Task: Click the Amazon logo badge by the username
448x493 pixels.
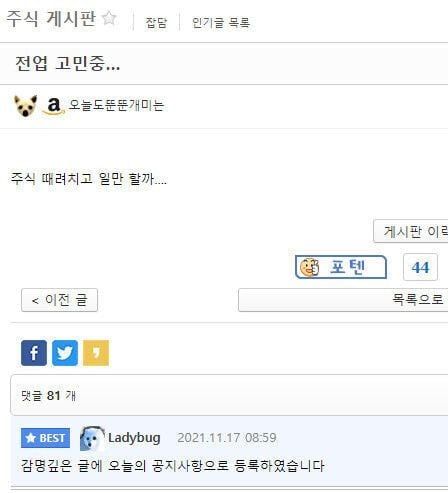Action: click(x=53, y=106)
